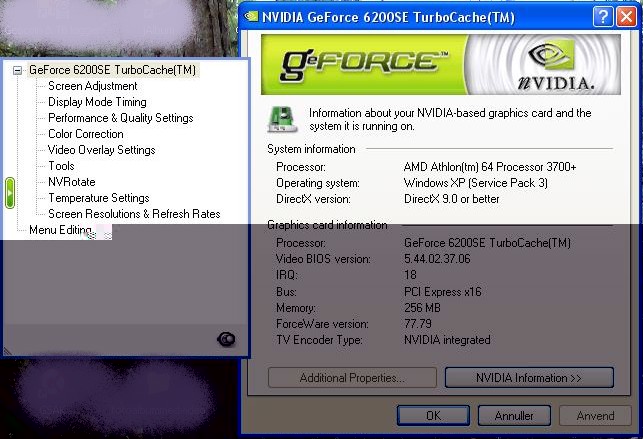Image resolution: width=643 pixels, height=439 pixels.
Task: Close the NVIDIA GeForce dialog
Action: click(x=627, y=17)
